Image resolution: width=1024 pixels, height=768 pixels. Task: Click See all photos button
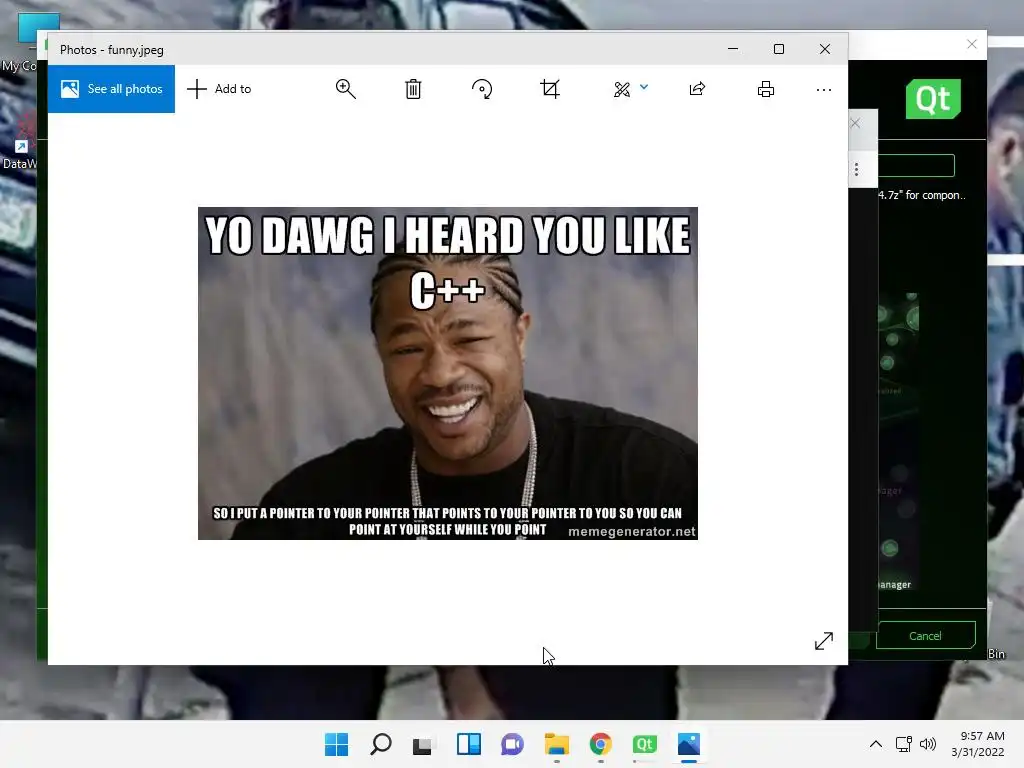click(111, 89)
